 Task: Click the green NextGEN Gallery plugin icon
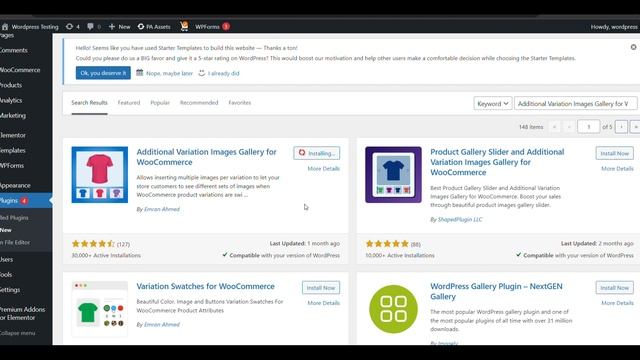point(393,309)
